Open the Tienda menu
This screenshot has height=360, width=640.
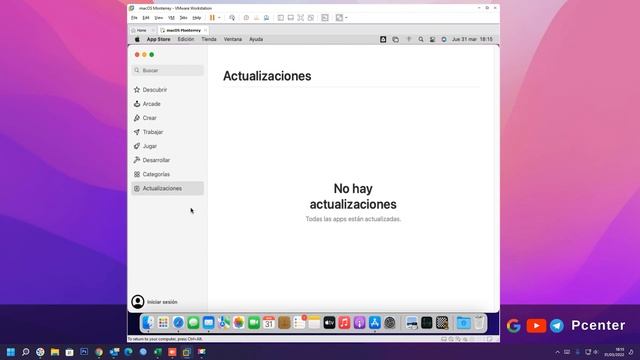[209, 40]
